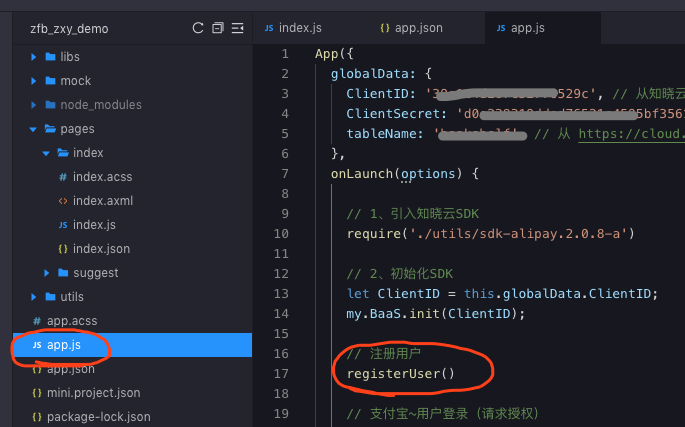Click the collapse all folders icon

(x=218, y=28)
